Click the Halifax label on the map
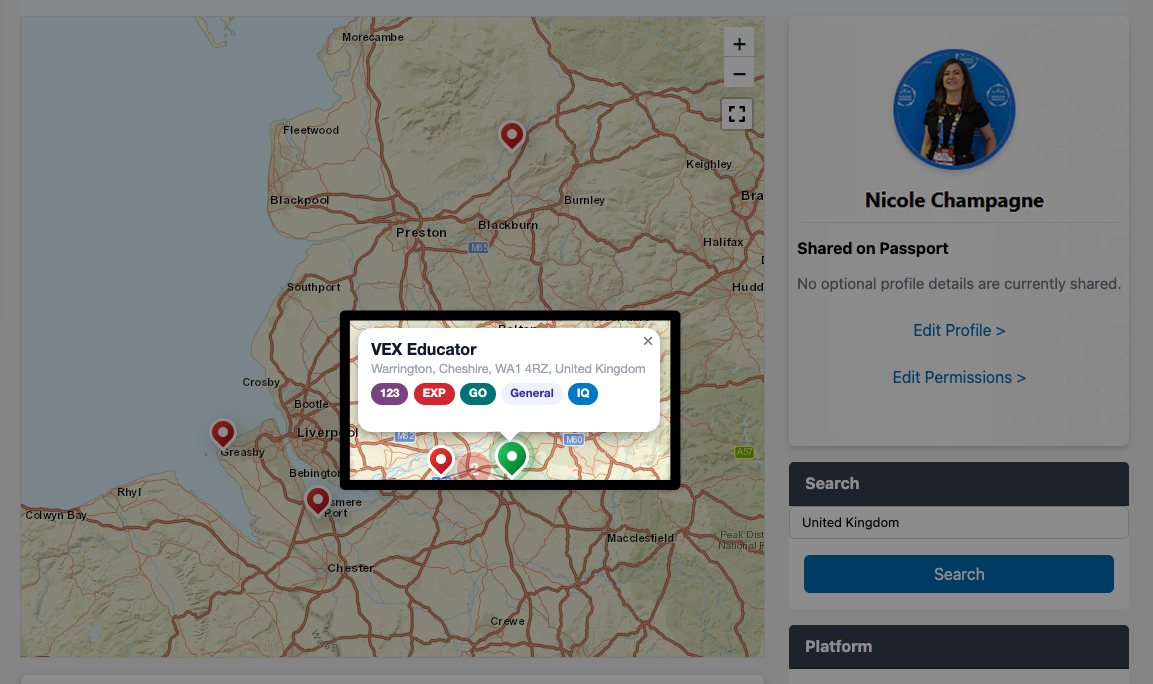 (x=723, y=242)
